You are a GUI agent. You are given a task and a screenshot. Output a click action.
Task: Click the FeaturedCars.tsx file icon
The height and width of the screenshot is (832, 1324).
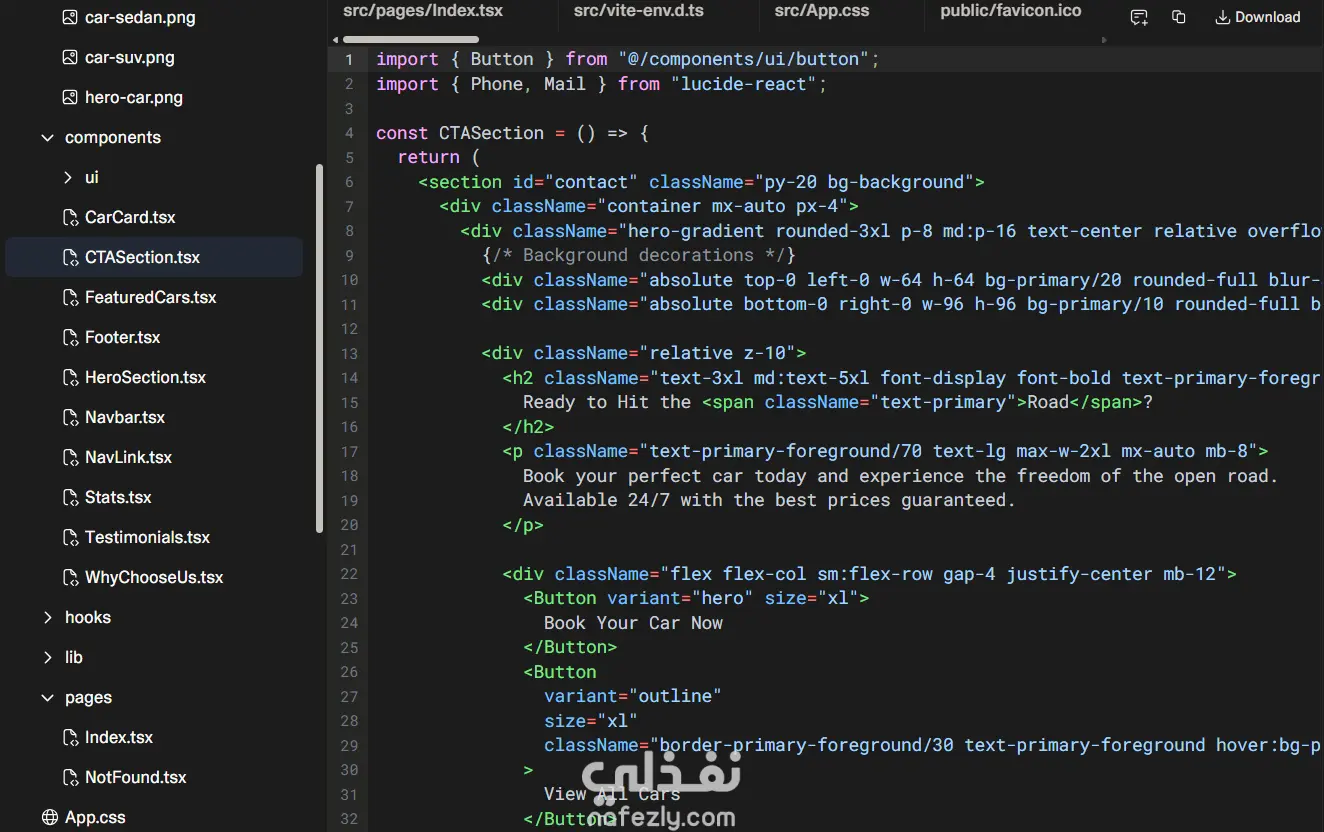coord(70,297)
